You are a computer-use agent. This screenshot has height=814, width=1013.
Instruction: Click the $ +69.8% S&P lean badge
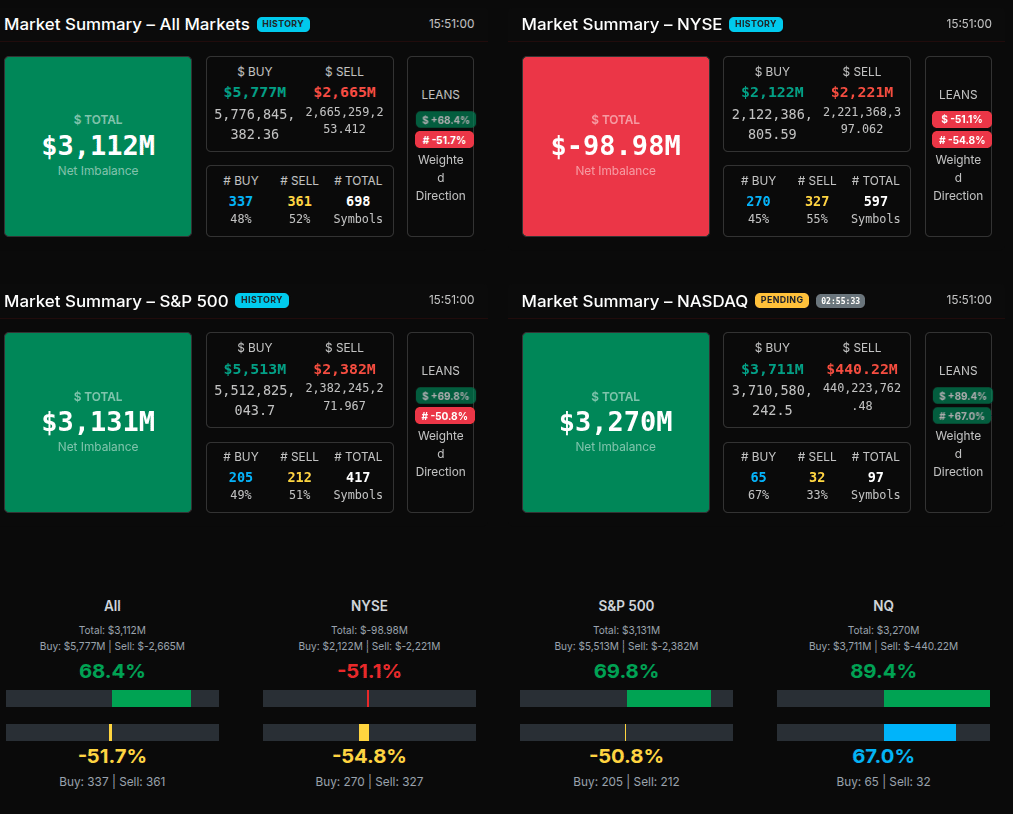coord(445,396)
